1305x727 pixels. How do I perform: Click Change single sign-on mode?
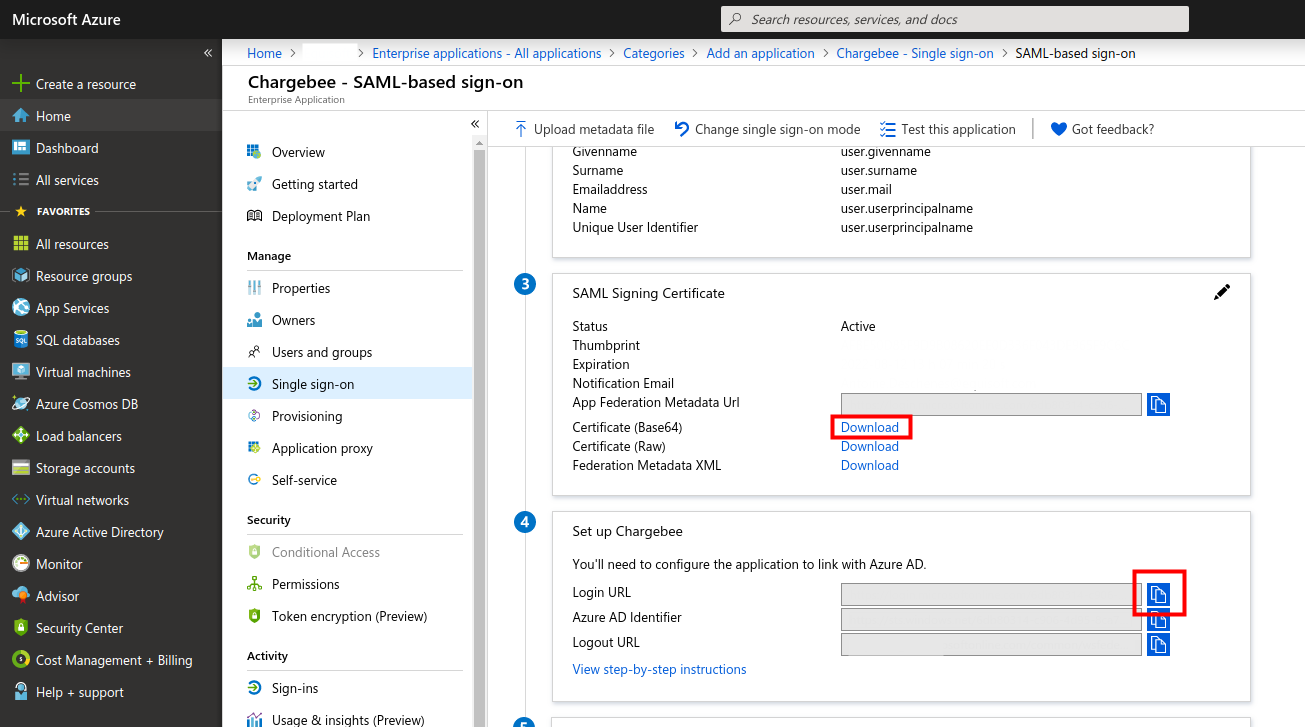pyautogui.click(x=767, y=129)
